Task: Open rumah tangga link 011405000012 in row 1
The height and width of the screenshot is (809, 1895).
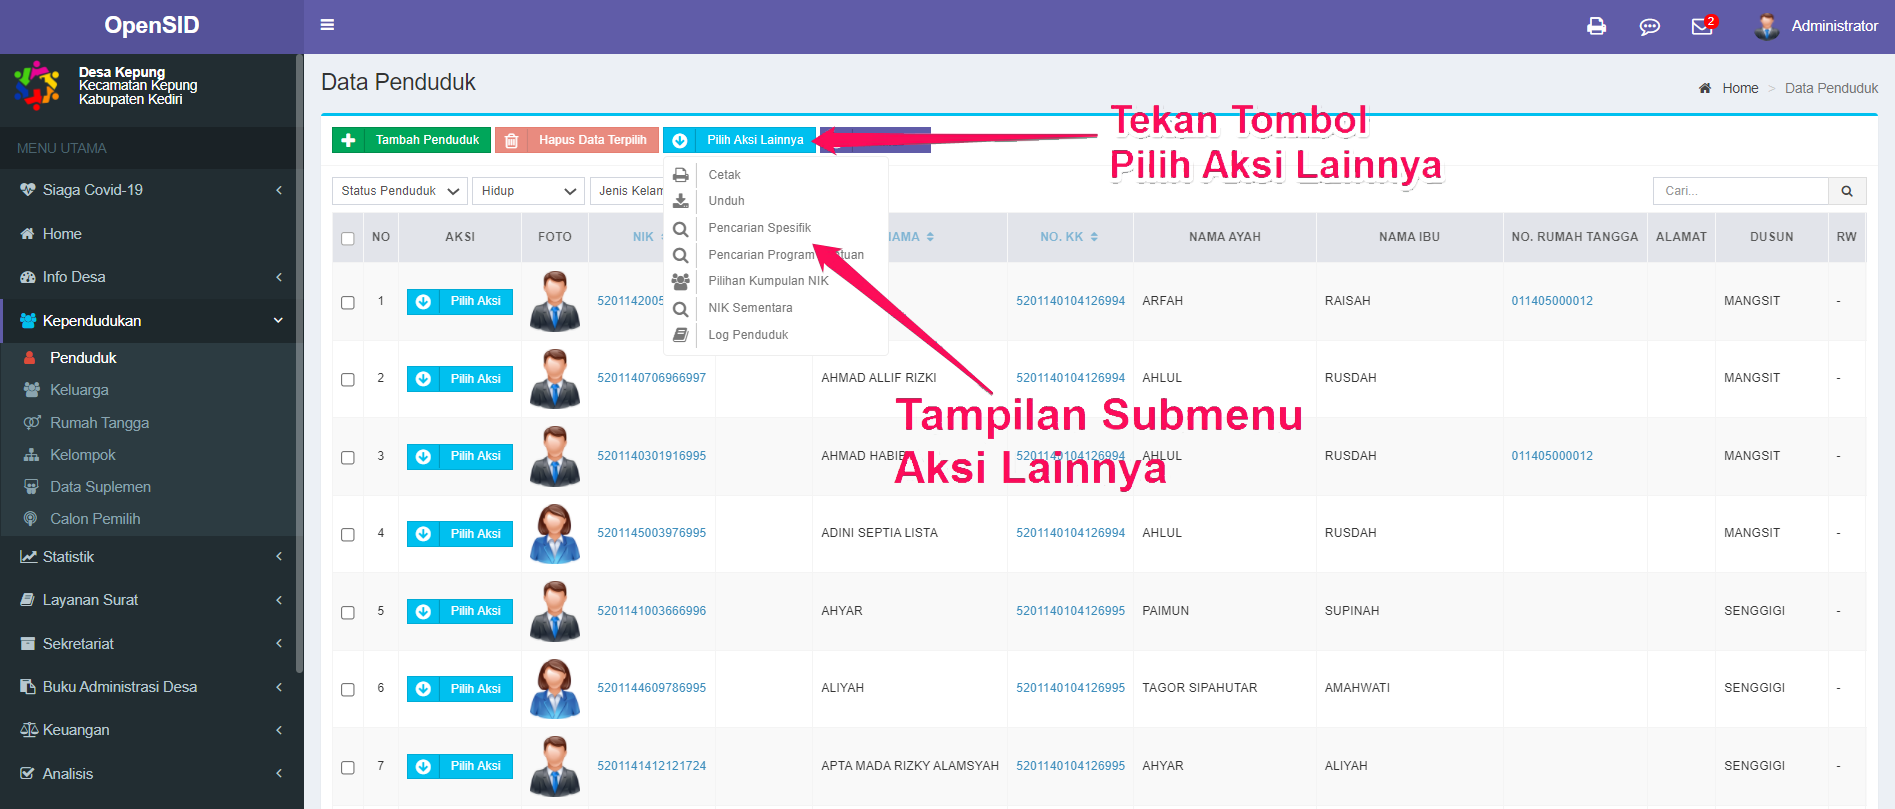Action: (x=1552, y=301)
